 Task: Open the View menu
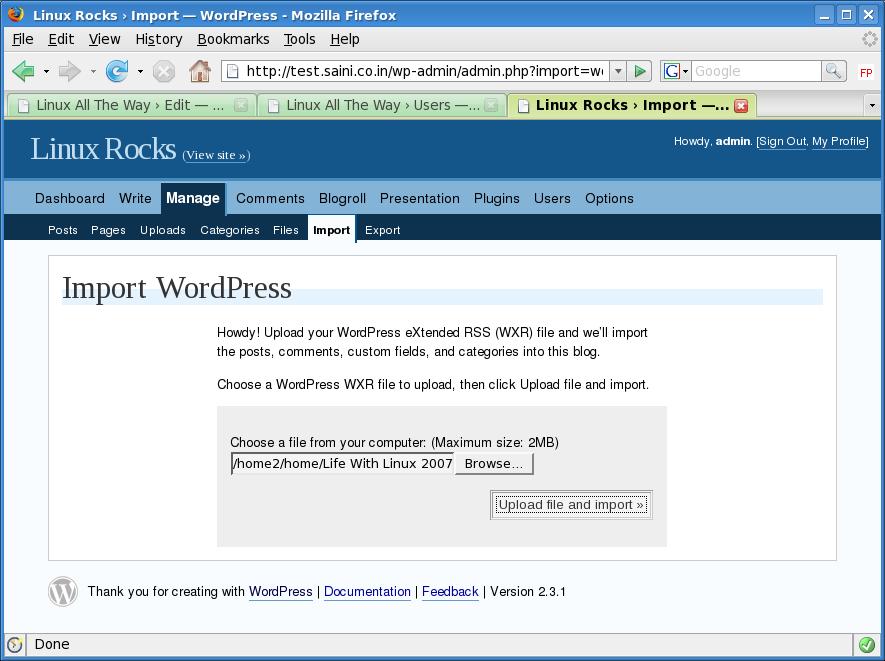(104, 39)
